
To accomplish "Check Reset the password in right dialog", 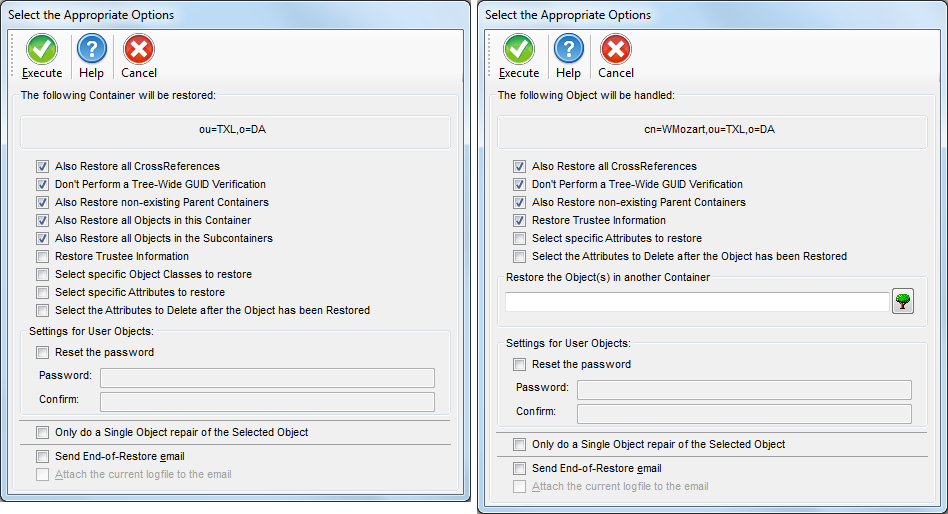I will click(519, 365).
